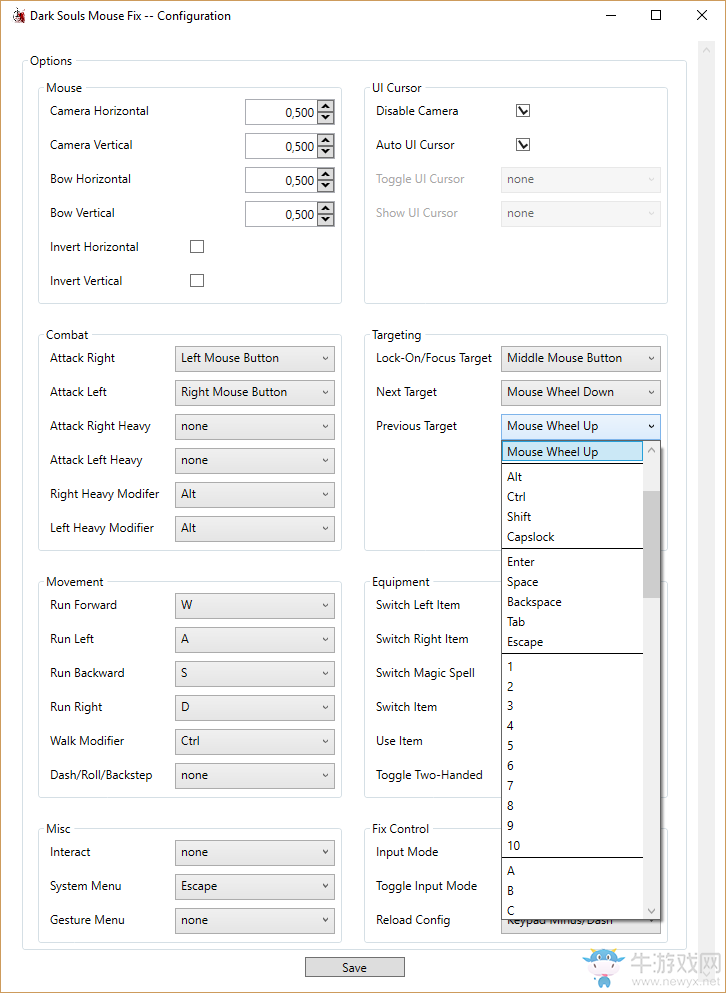The image size is (726, 993).
Task: Select Space in the open list
Action: click(x=573, y=582)
